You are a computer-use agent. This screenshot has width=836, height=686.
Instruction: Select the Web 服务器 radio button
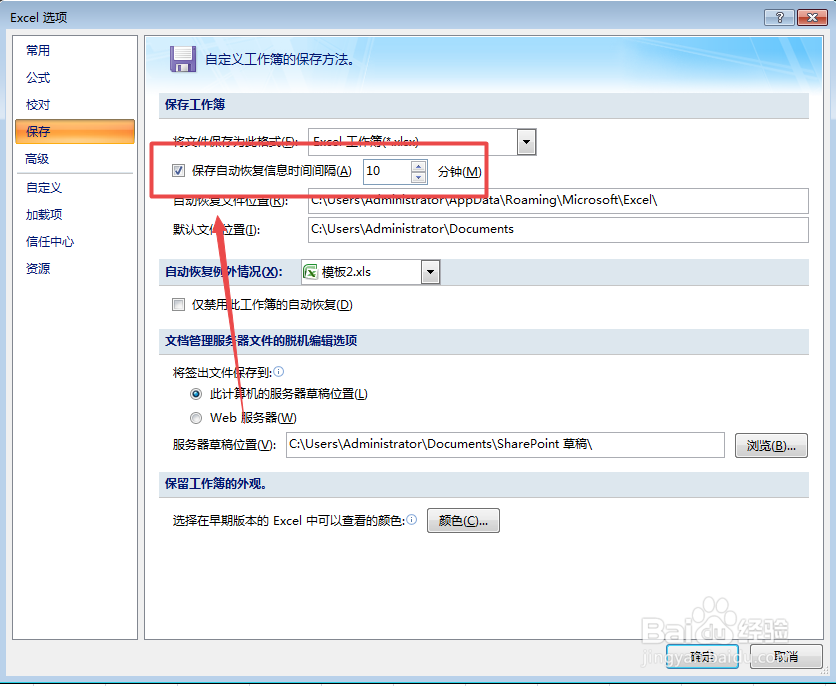[x=196, y=417]
